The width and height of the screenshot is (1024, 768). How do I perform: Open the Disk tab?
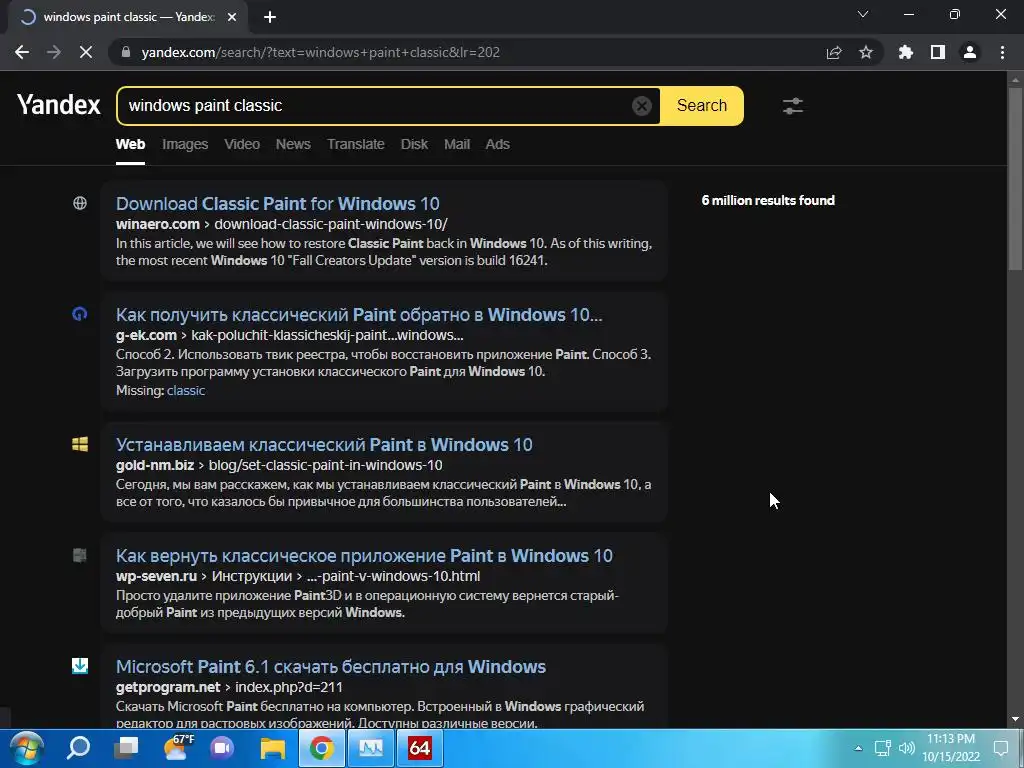[414, 144]
